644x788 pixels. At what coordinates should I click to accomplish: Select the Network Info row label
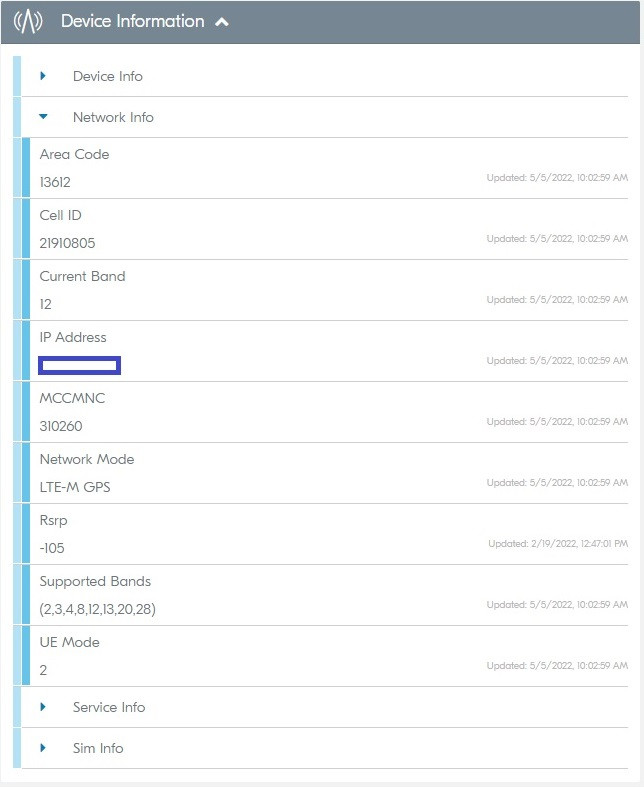coord(113,117)
